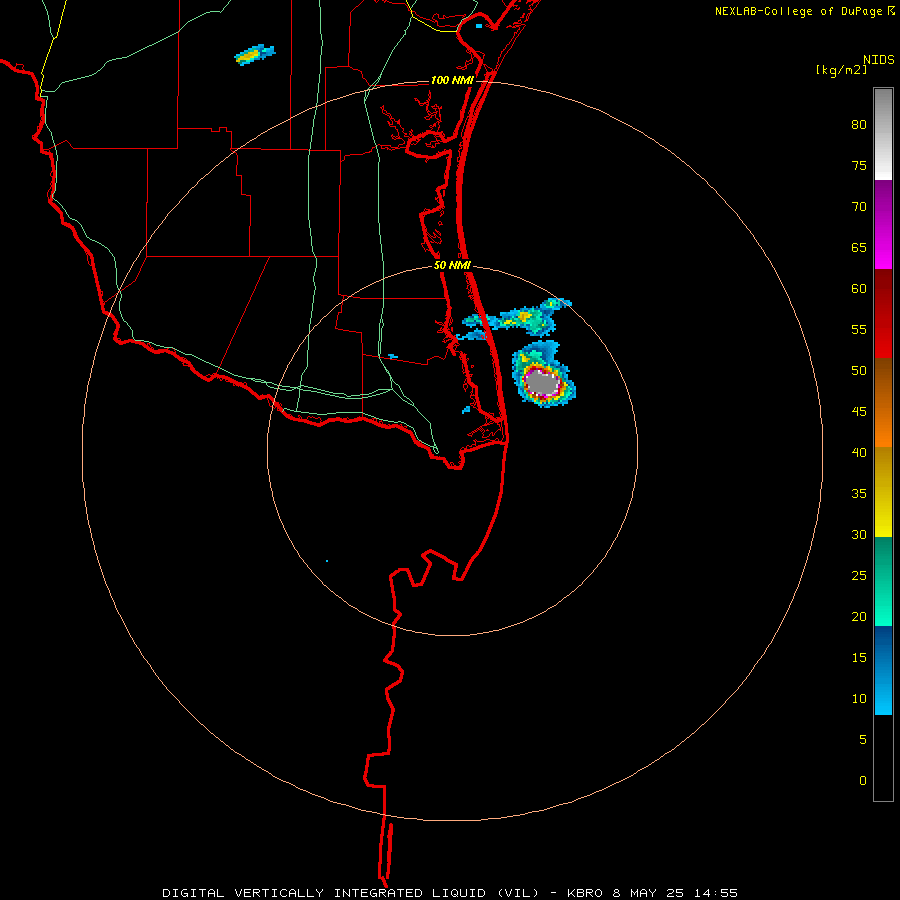Click the 14:55 timestamp in the caption
The width and height of the screenshot is (900, 900).
point(715,893)
